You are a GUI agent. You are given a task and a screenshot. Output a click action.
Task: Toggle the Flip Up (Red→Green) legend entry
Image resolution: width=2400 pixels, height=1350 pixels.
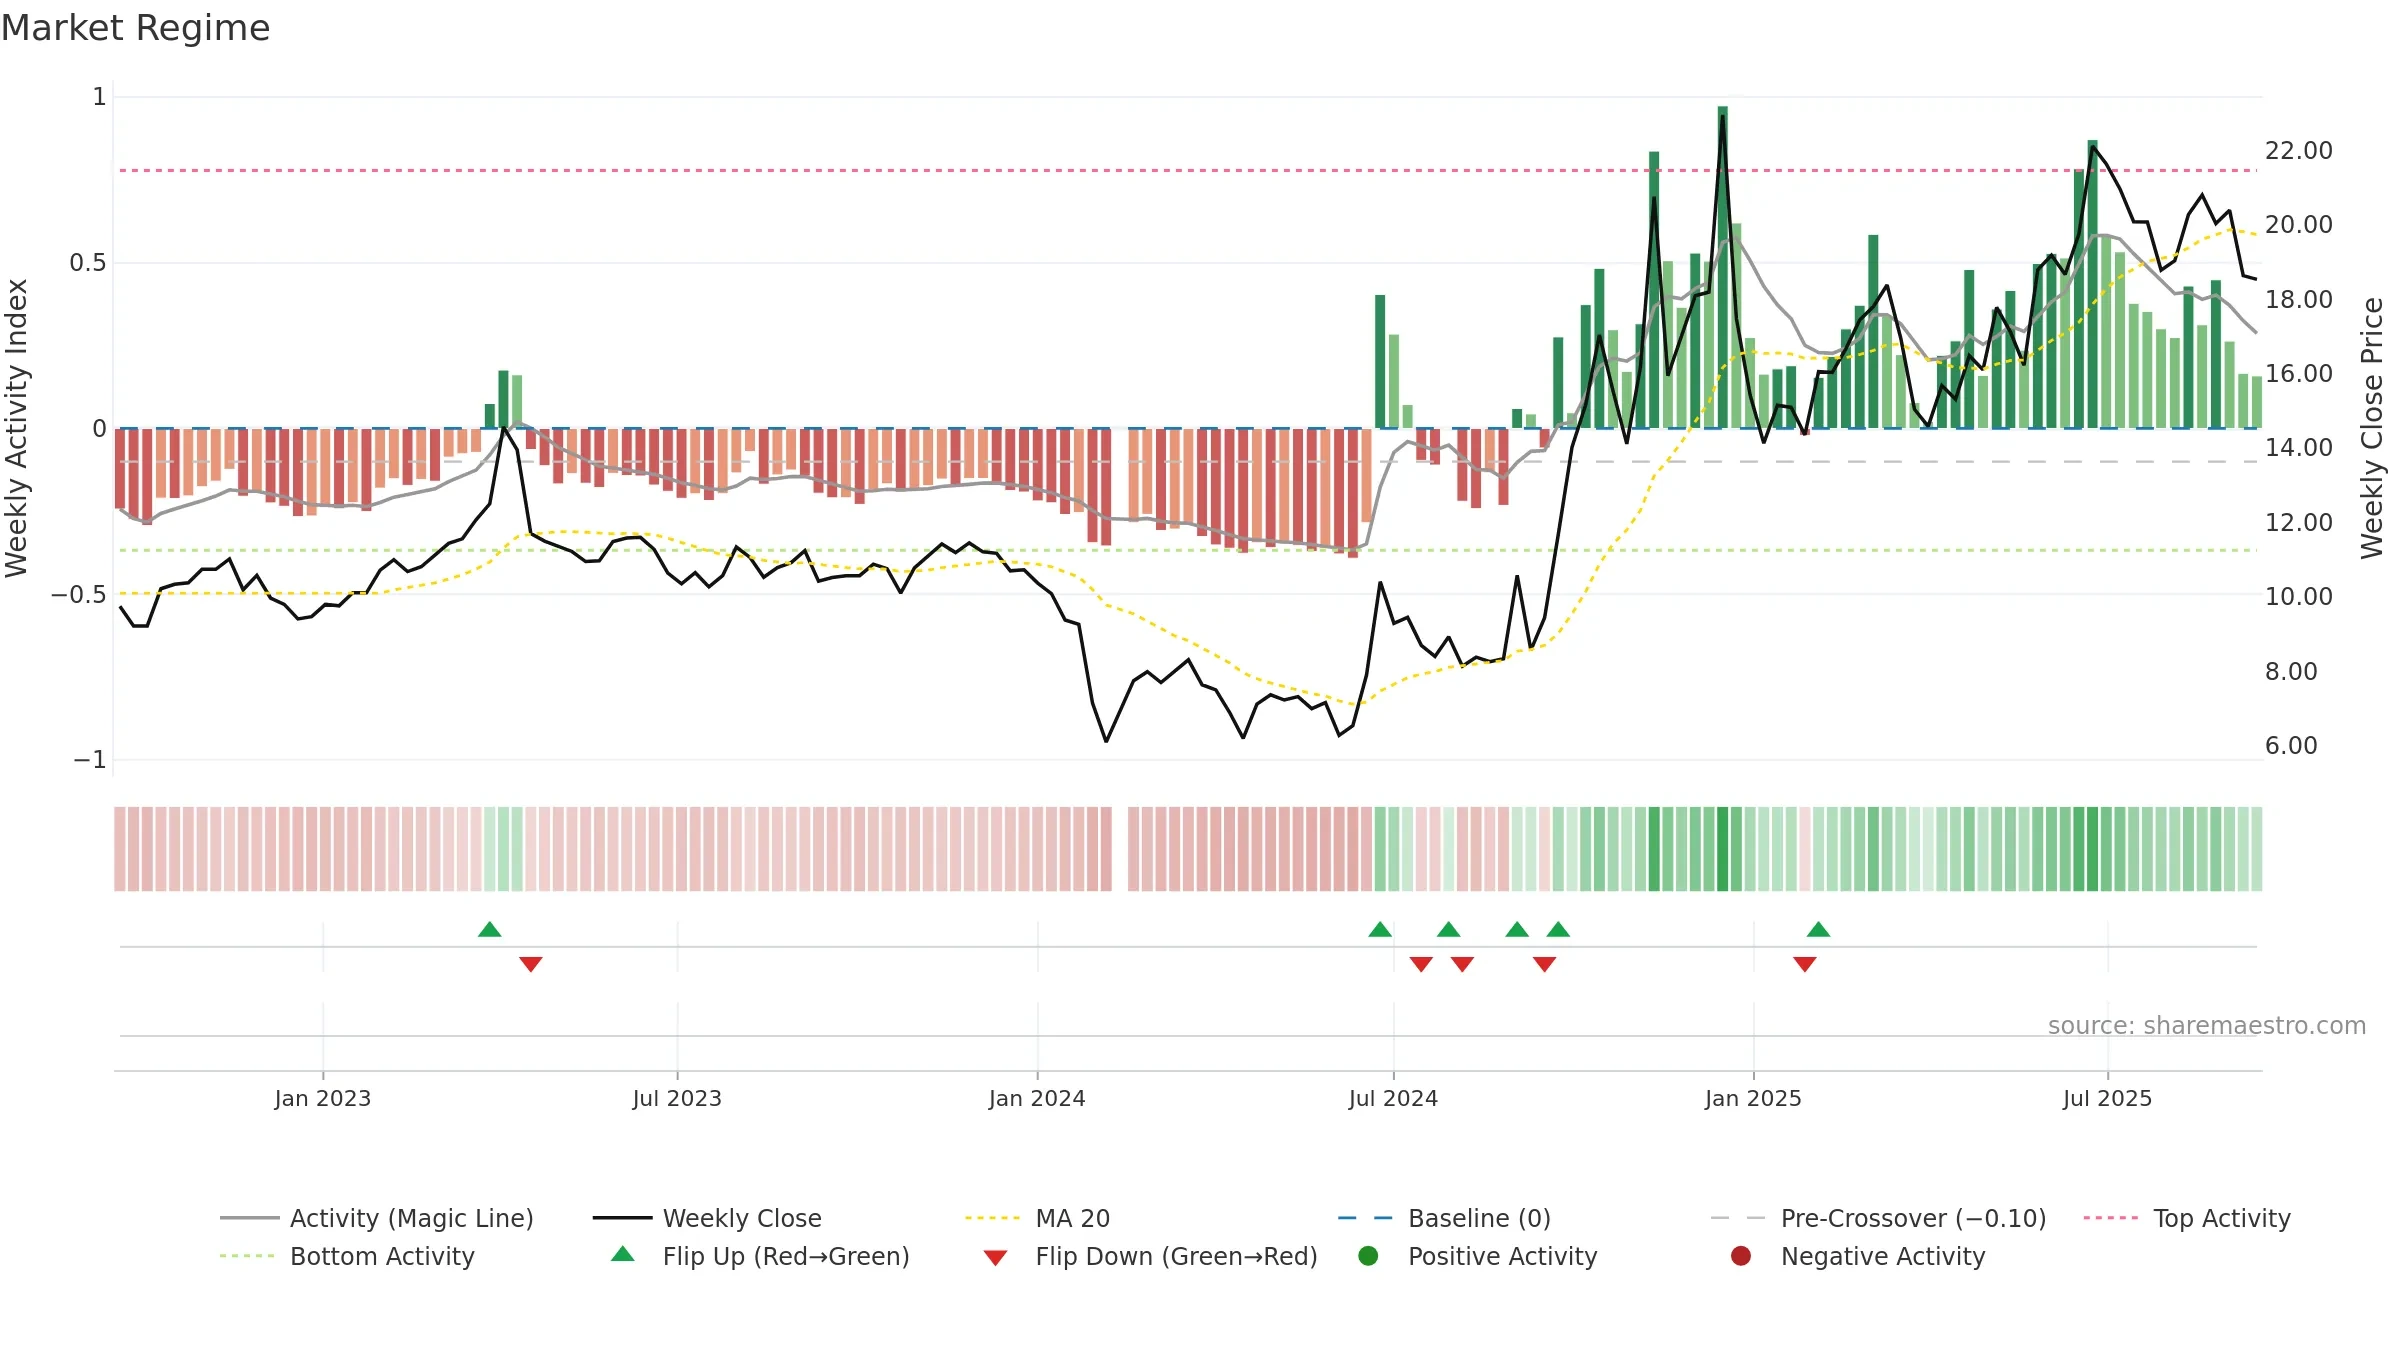coord(760,1256)
